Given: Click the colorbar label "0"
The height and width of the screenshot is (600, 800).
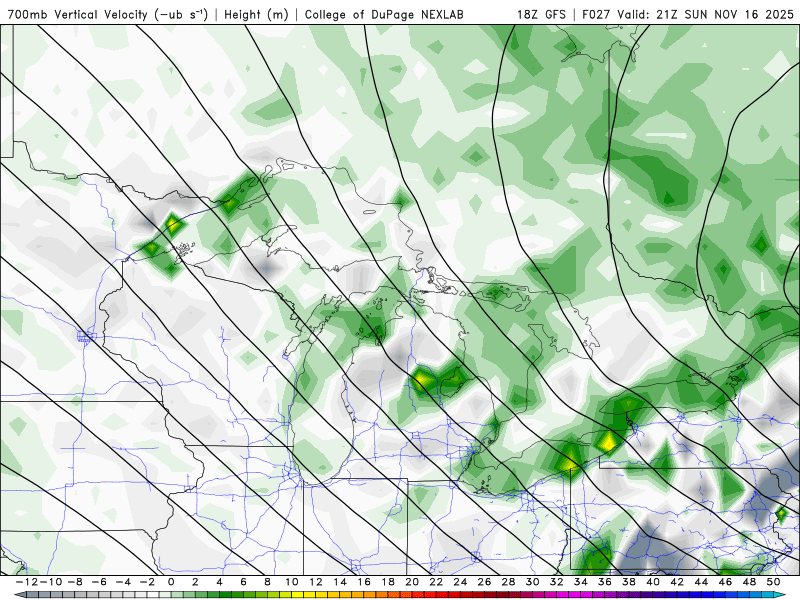Looking at the screenshot, I should pyautogui.click(x=171, y=582).
